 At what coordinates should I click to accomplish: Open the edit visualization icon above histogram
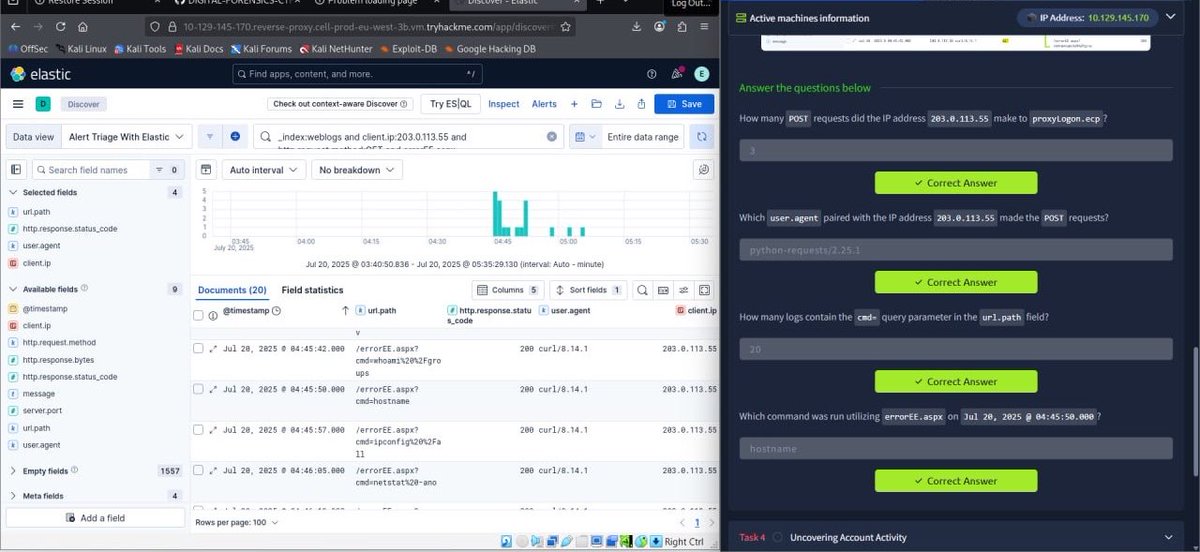(704, 170)
